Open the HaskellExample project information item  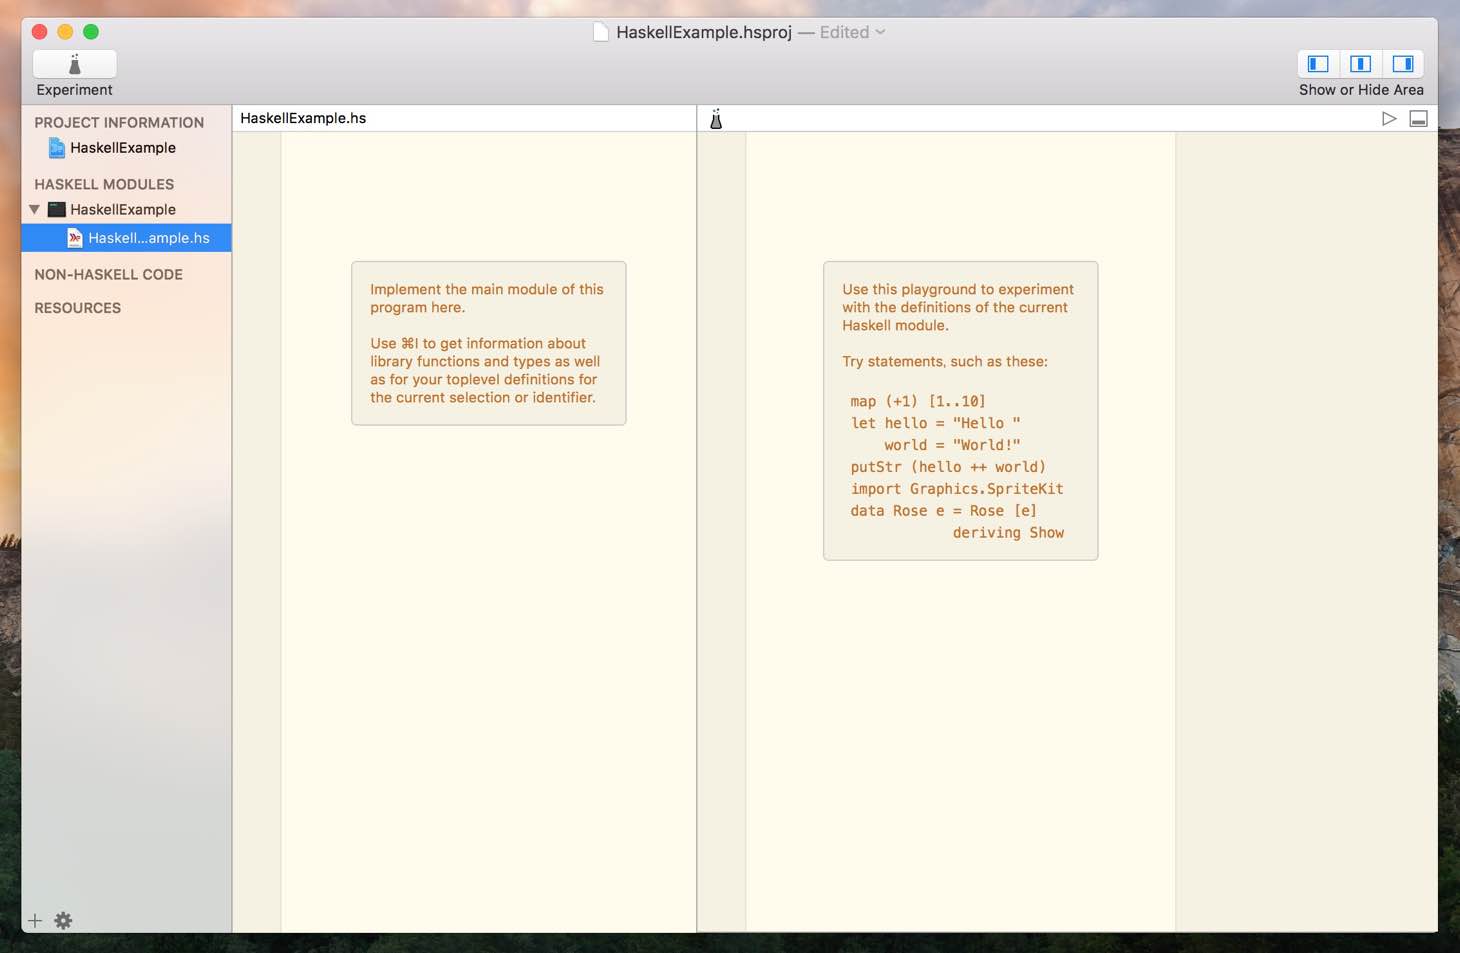(122, 148)
